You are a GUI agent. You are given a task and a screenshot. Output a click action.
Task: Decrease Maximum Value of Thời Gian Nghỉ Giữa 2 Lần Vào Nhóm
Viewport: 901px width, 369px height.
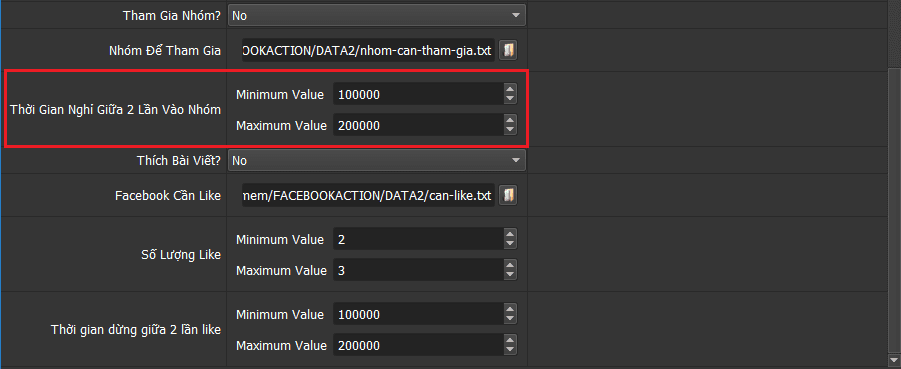510,130
